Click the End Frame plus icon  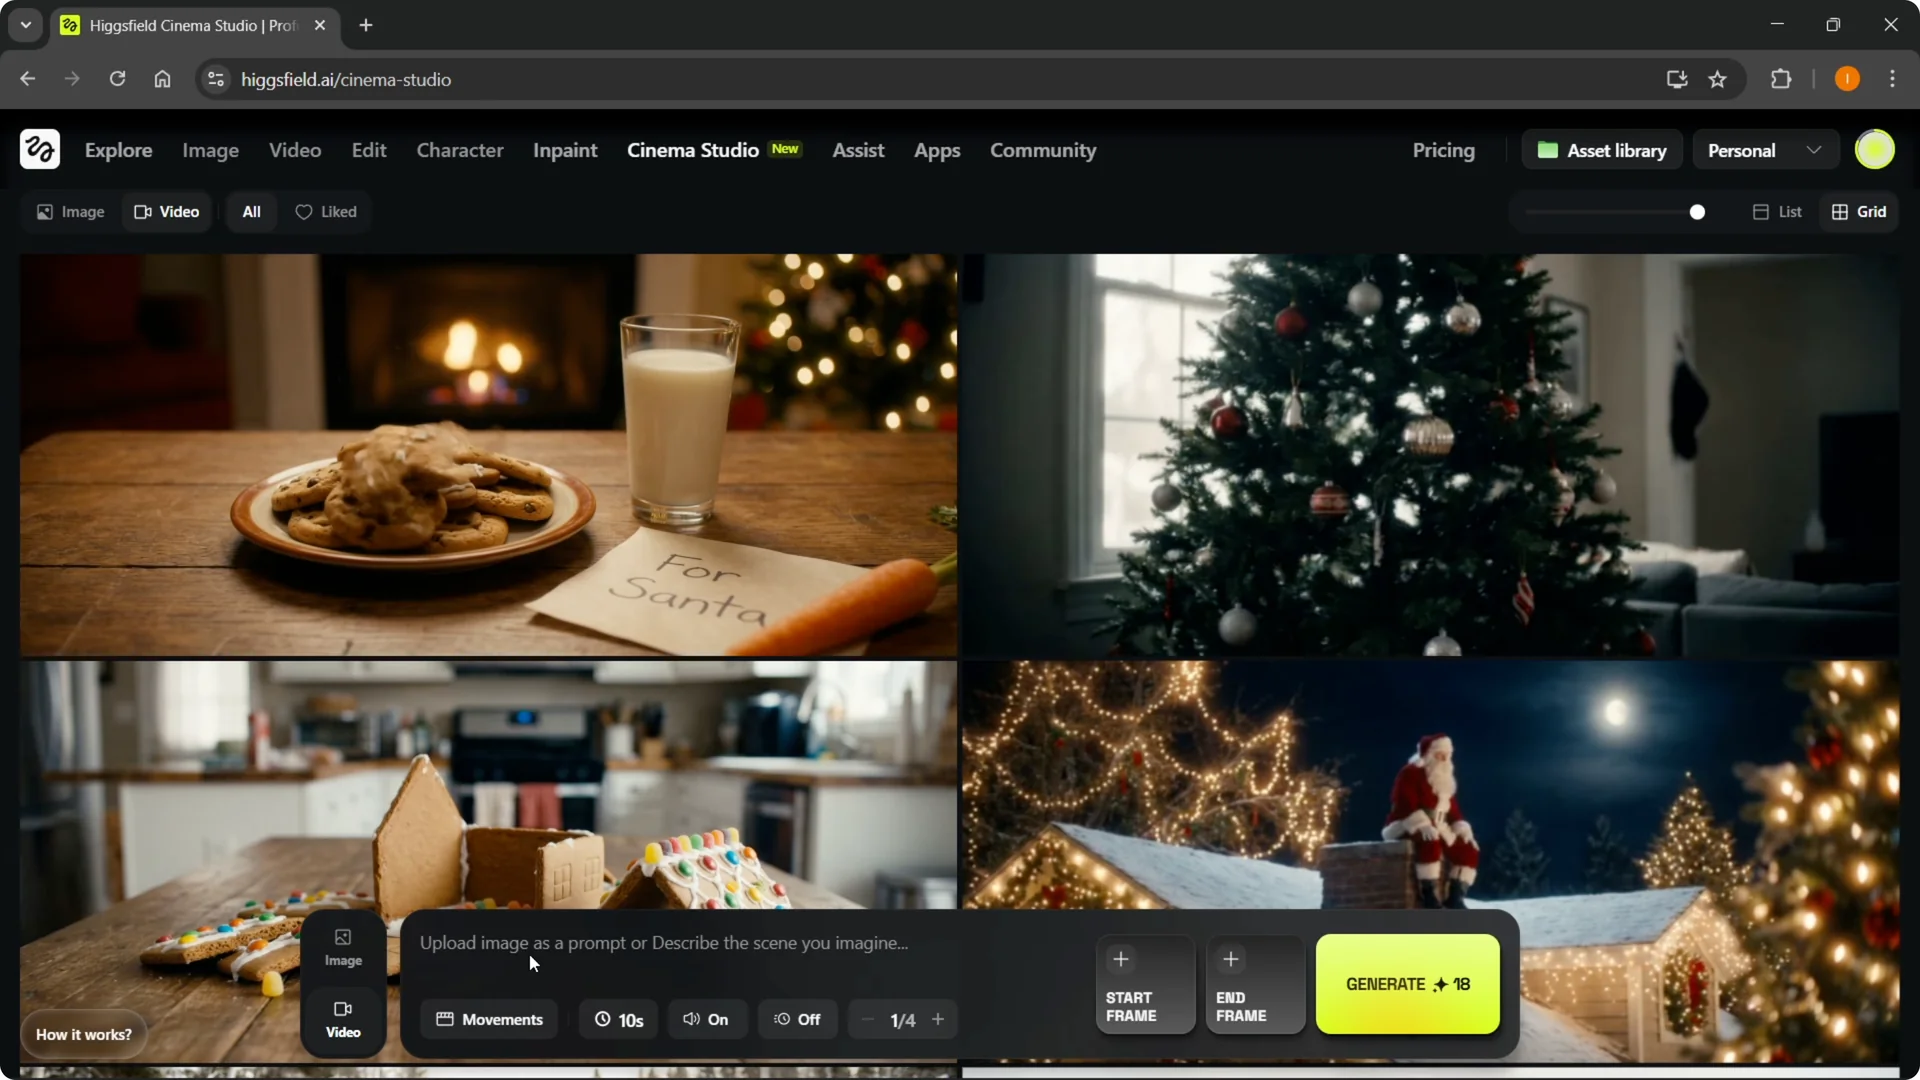click(x=1231, y=958)
